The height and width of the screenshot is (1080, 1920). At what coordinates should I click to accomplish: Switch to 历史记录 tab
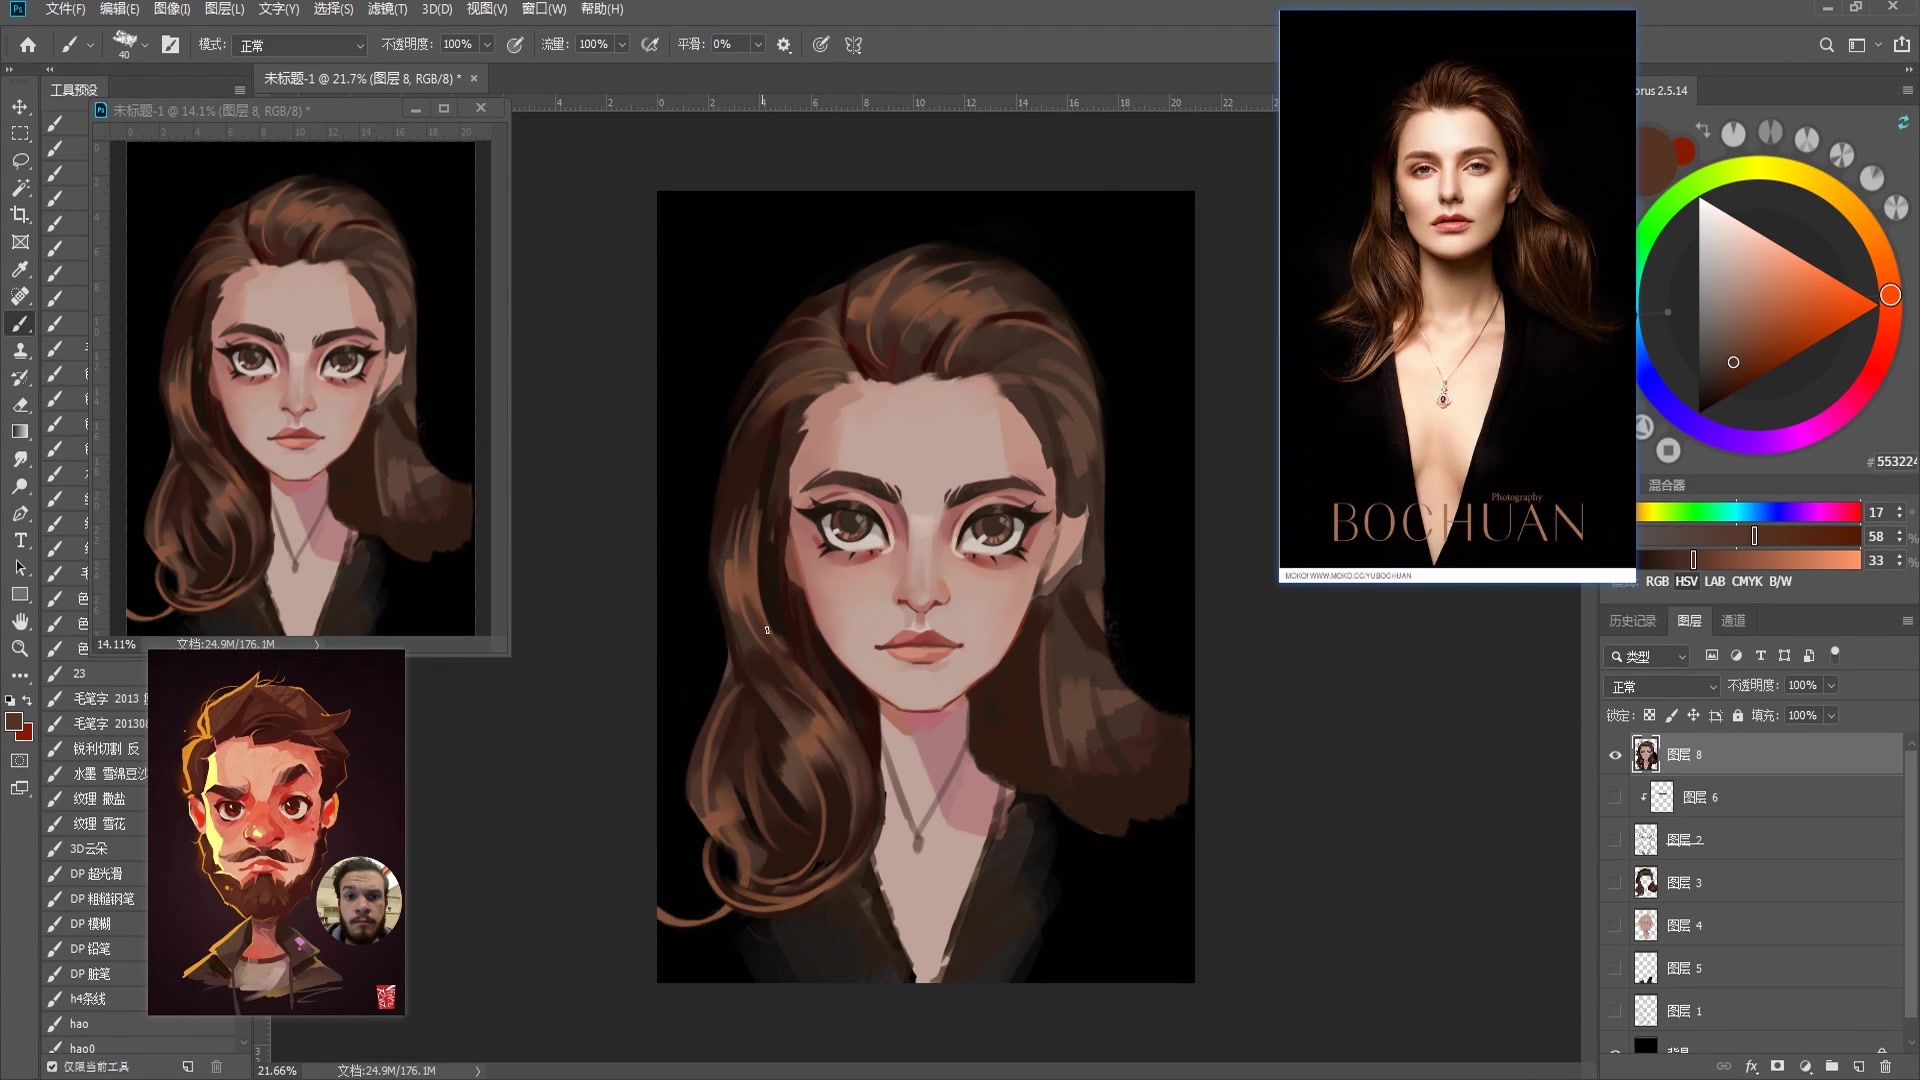1632,621
